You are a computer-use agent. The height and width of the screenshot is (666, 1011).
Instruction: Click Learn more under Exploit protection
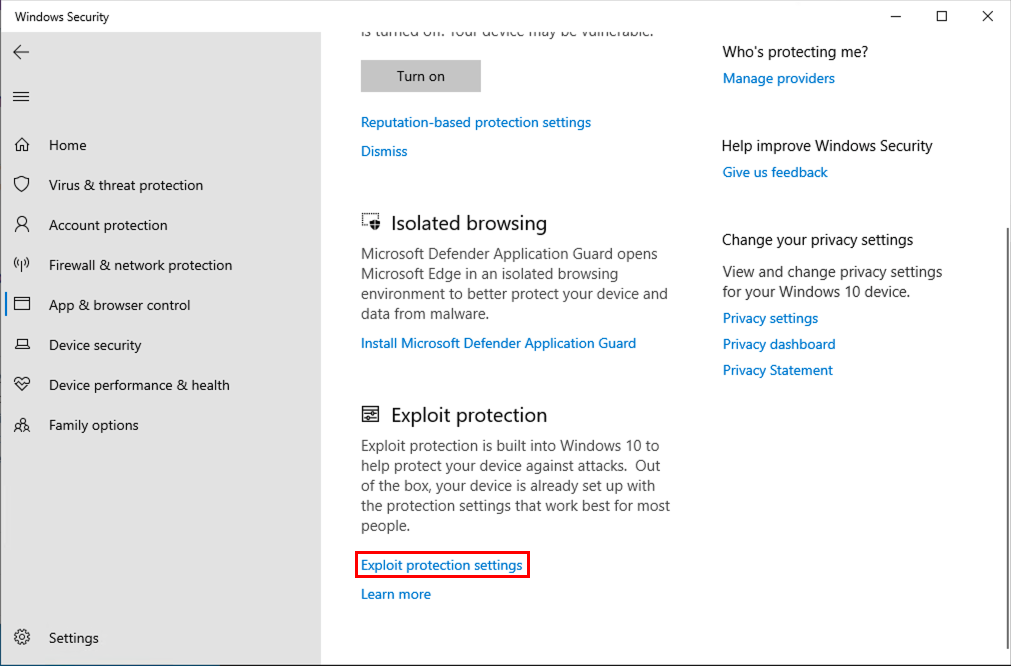coord(396,594)
